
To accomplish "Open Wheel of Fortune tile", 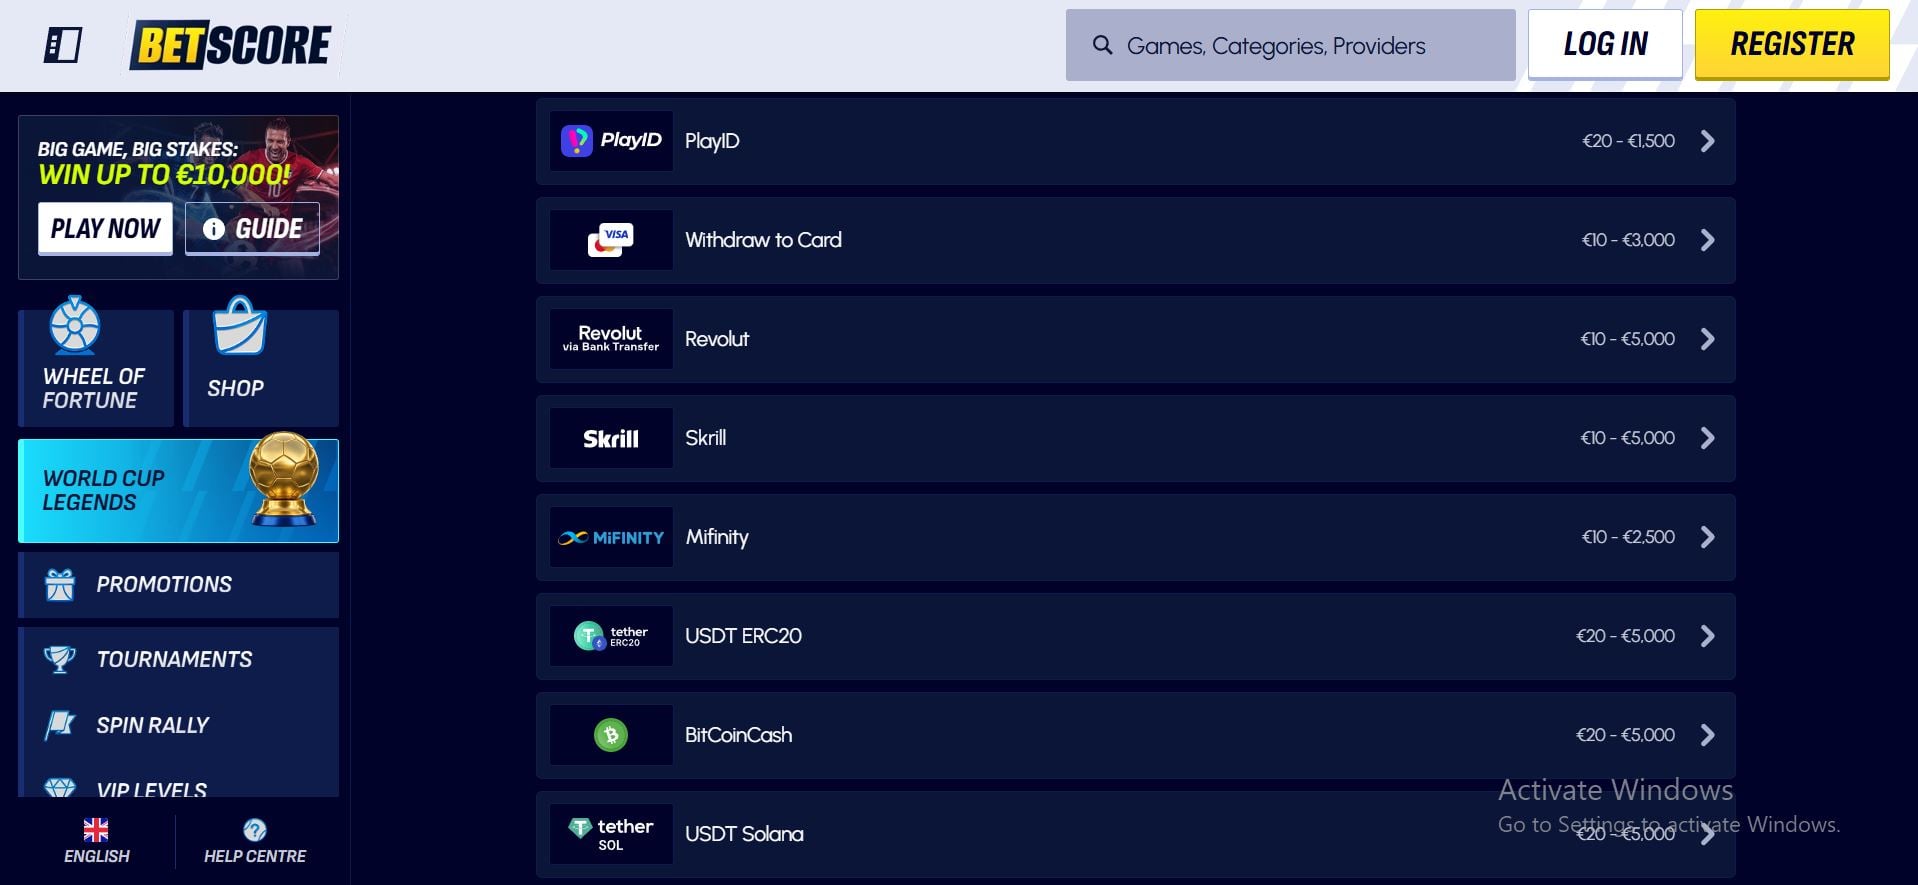I will [96, 368].
